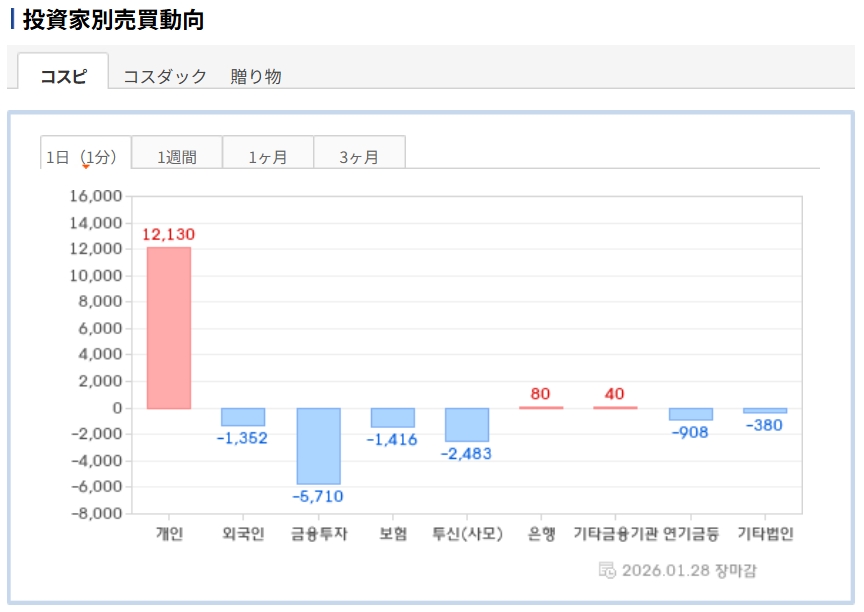The height and width of the screenshot is (612, 864).
Task: Click the blue 보험 bar
Action: [392, 418]
